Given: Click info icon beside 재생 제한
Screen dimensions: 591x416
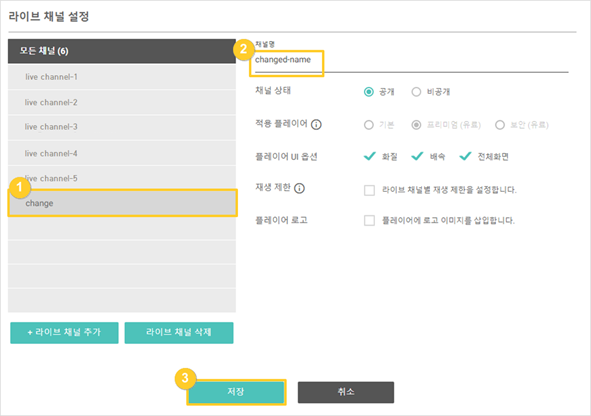Looking at the screenshot, I should pyautogui.click(x=299, y=188).
